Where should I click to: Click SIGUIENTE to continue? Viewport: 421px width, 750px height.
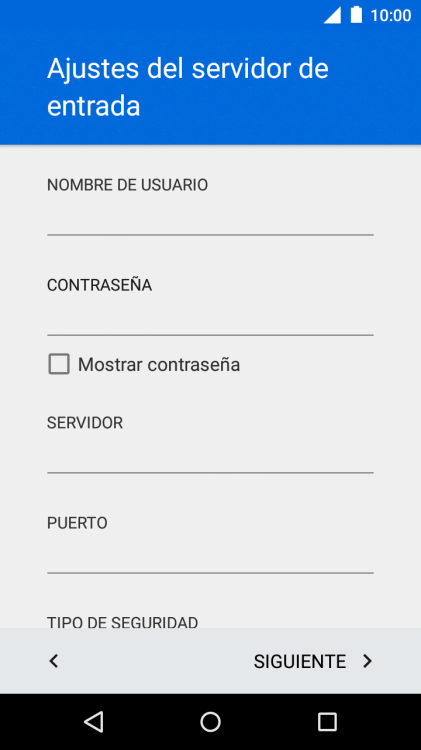point(299,662)
